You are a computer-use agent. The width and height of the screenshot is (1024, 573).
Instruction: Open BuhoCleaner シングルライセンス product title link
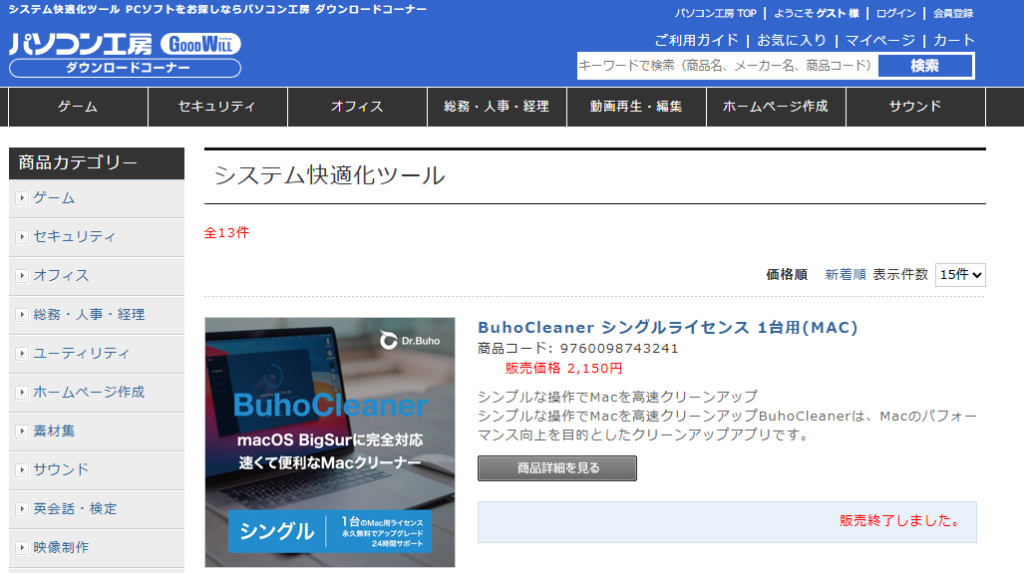(x=667, y=327)
